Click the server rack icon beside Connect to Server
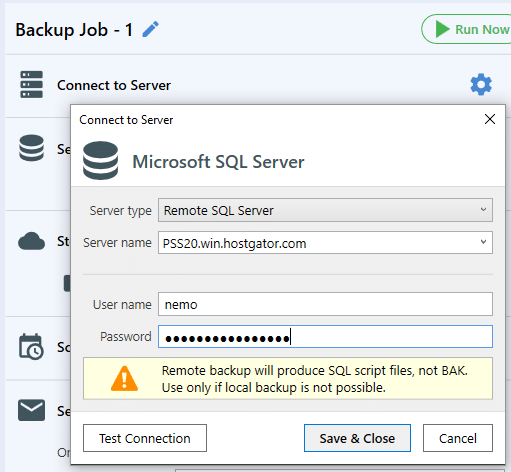The width and height of the screenshot is (511, 472). pyautogui.click(x=31, y=84)
